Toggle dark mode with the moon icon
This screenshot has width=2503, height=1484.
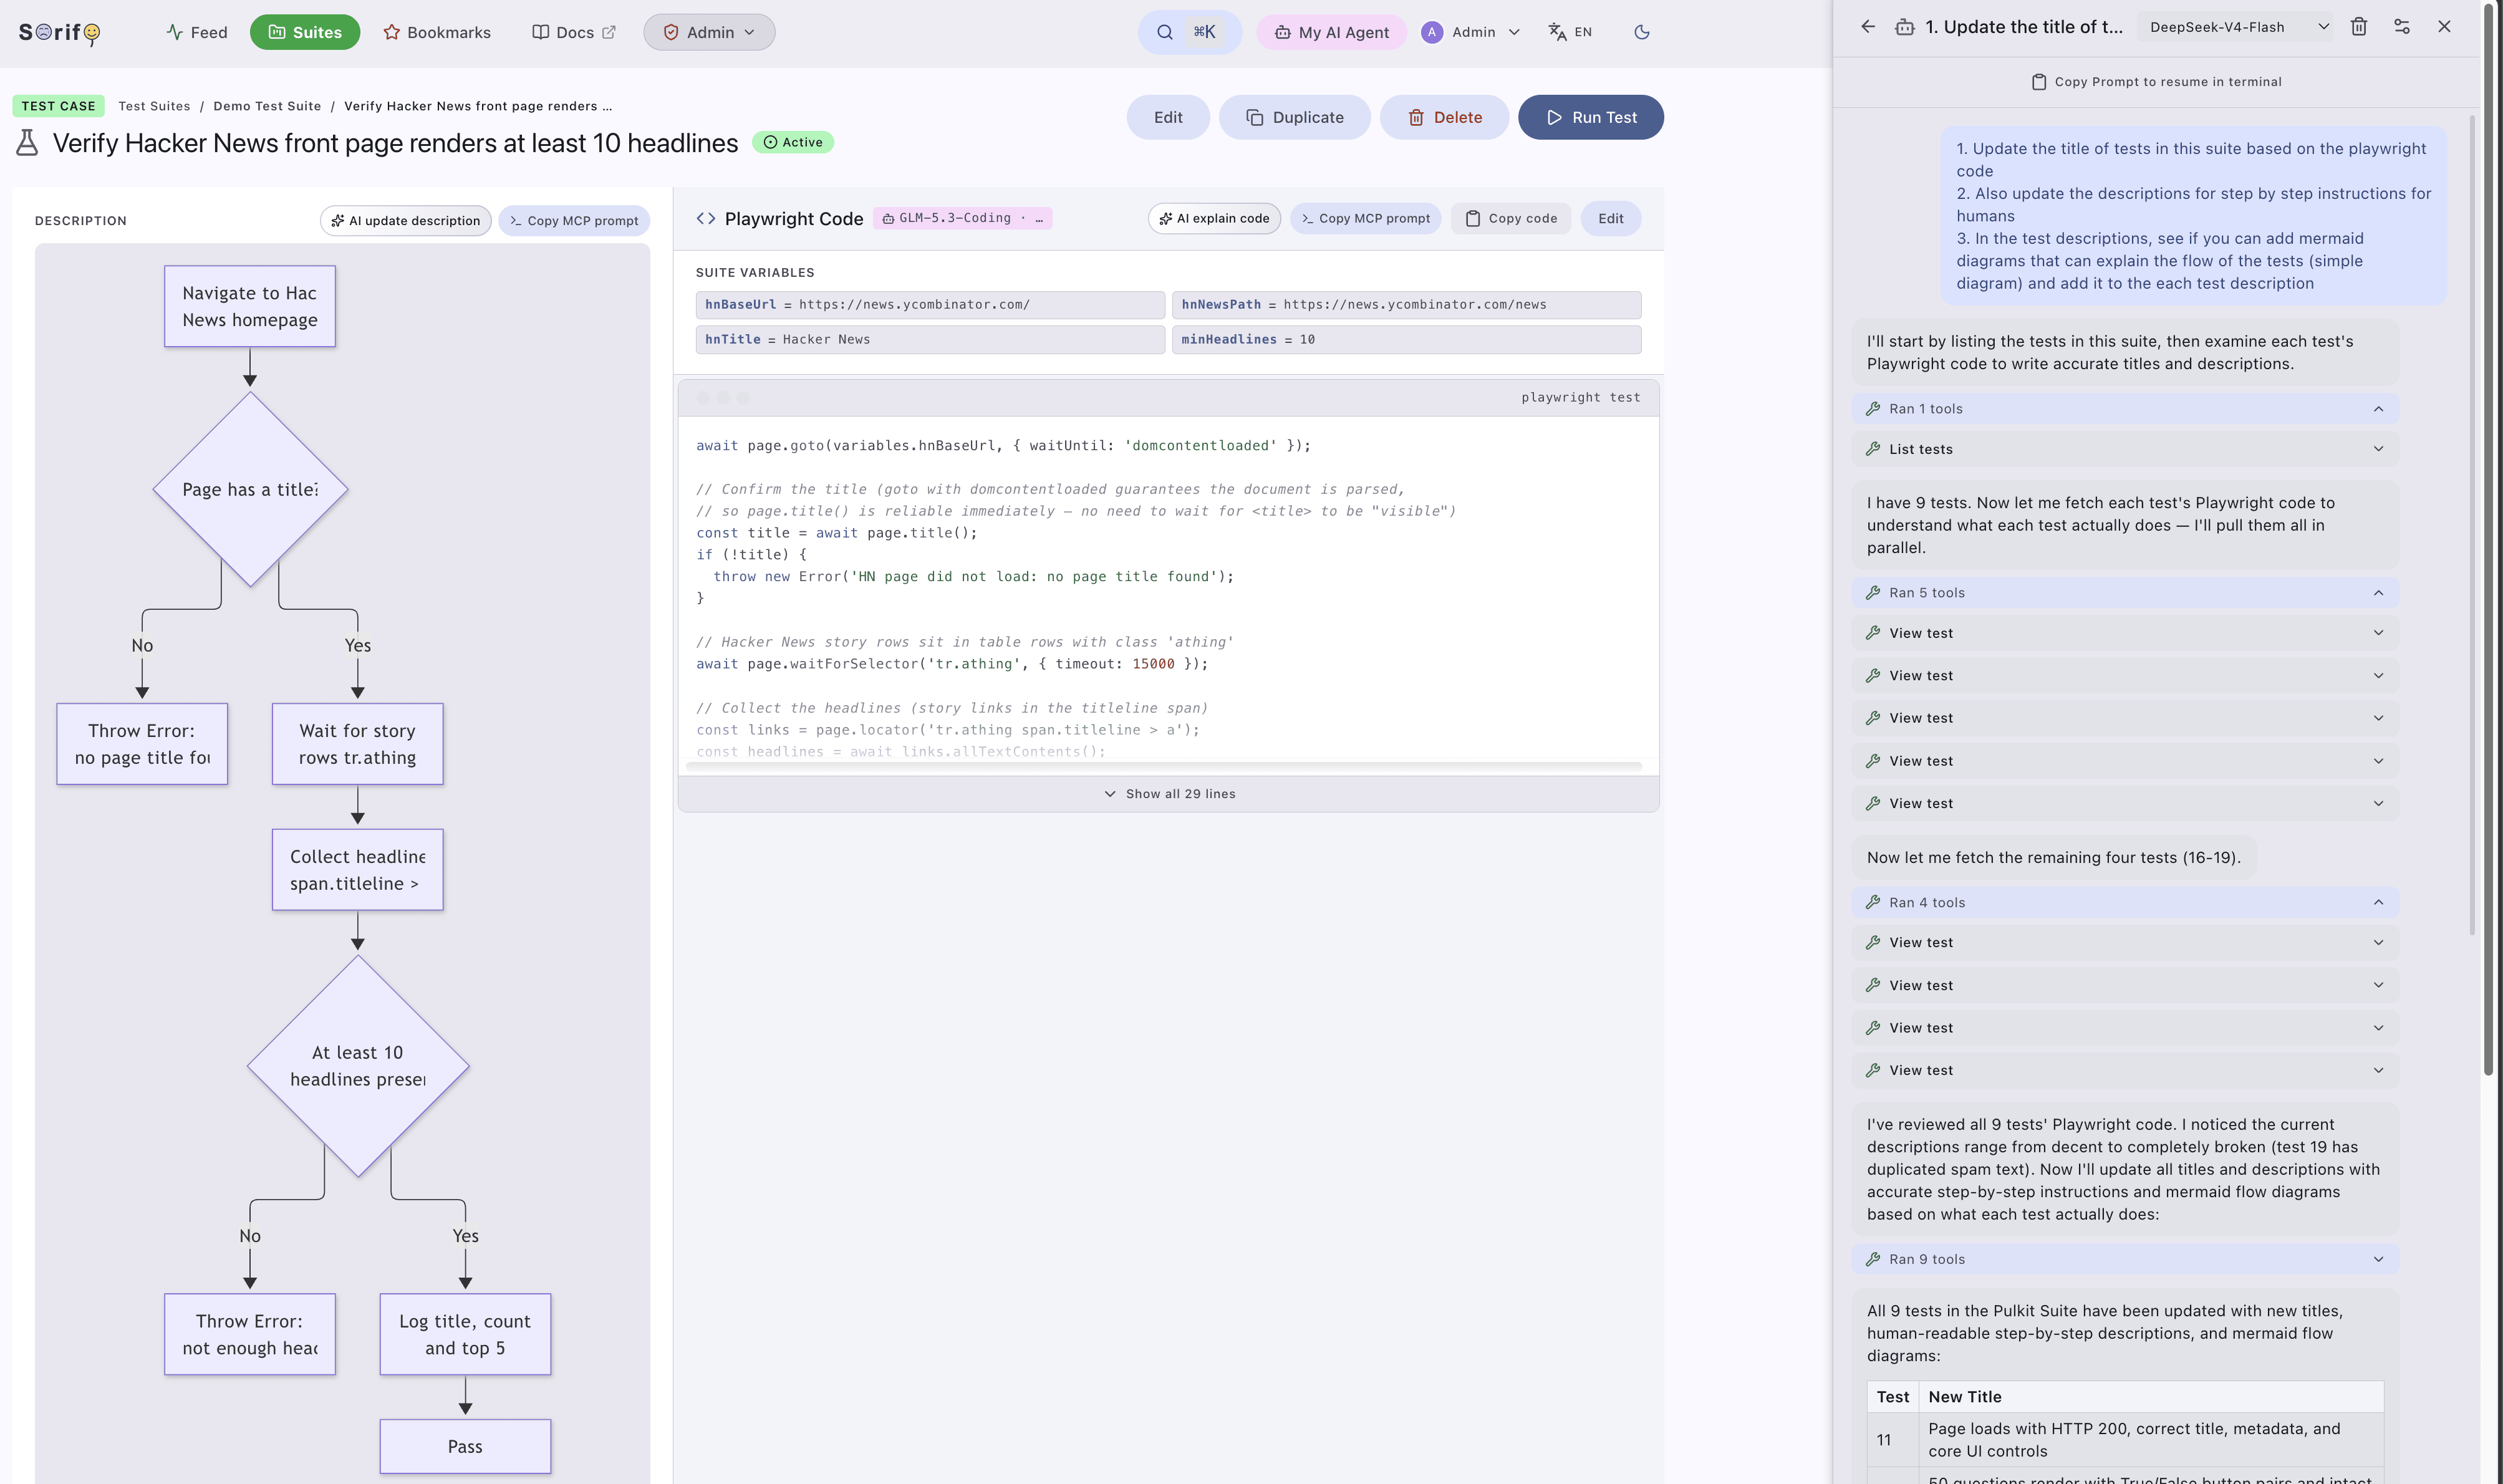(x=1641, y=32)
